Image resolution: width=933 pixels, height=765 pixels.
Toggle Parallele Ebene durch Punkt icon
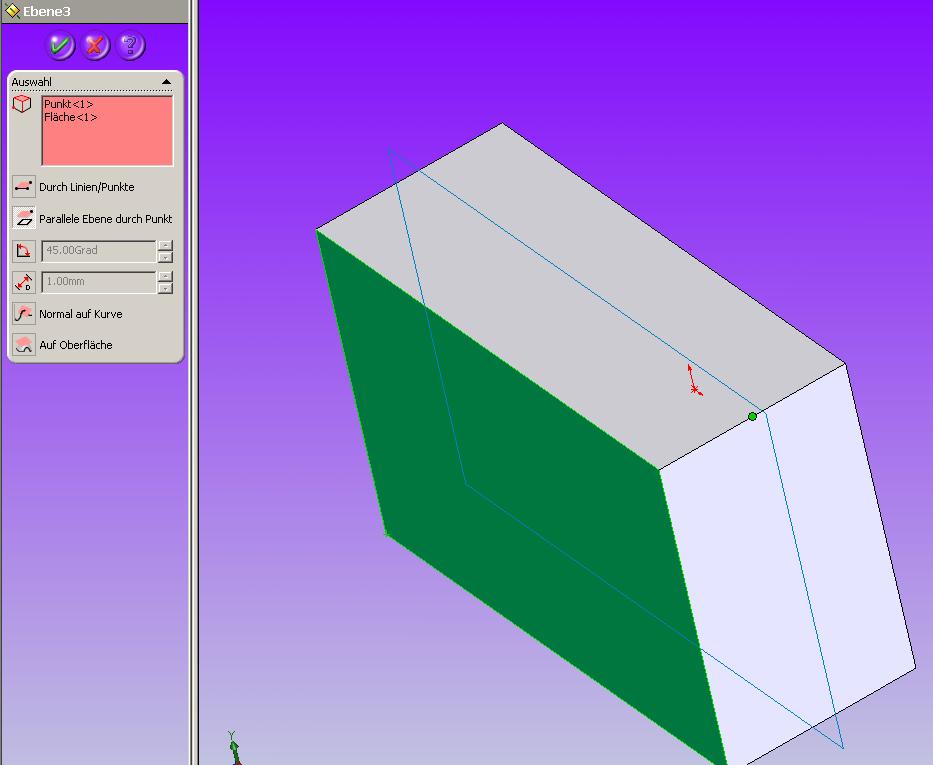click(24, 218)
